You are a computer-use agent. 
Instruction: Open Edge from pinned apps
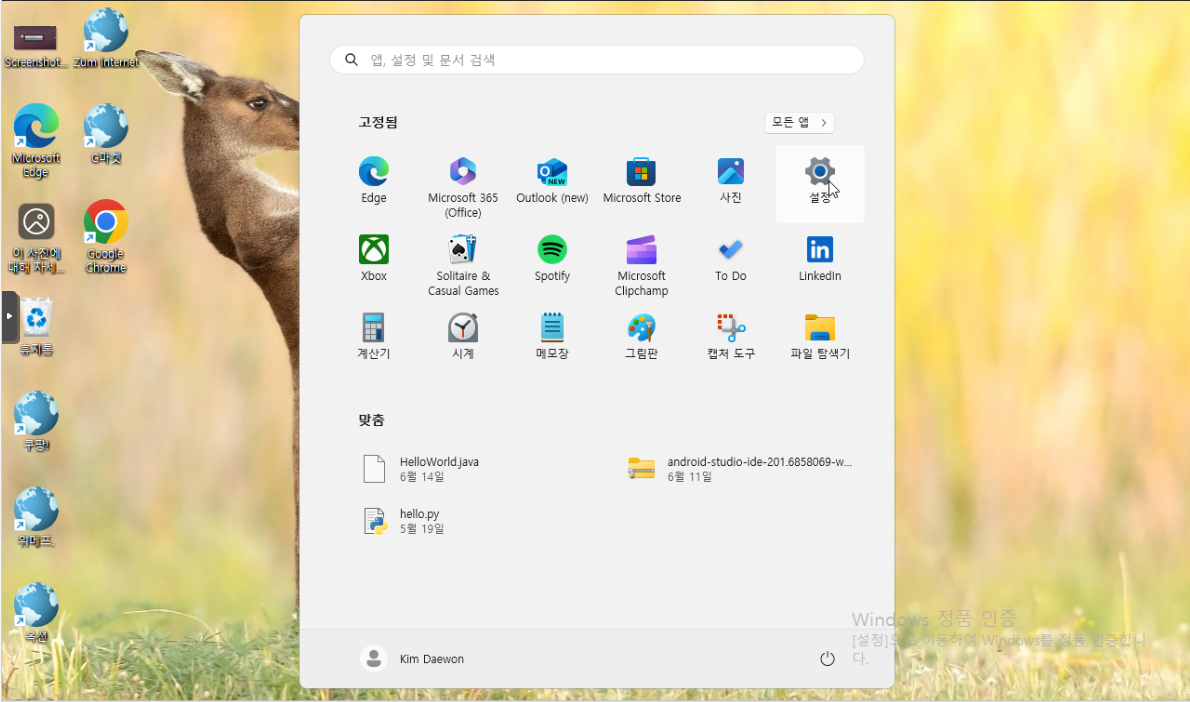pyautogui.click(x=373, y=181)
